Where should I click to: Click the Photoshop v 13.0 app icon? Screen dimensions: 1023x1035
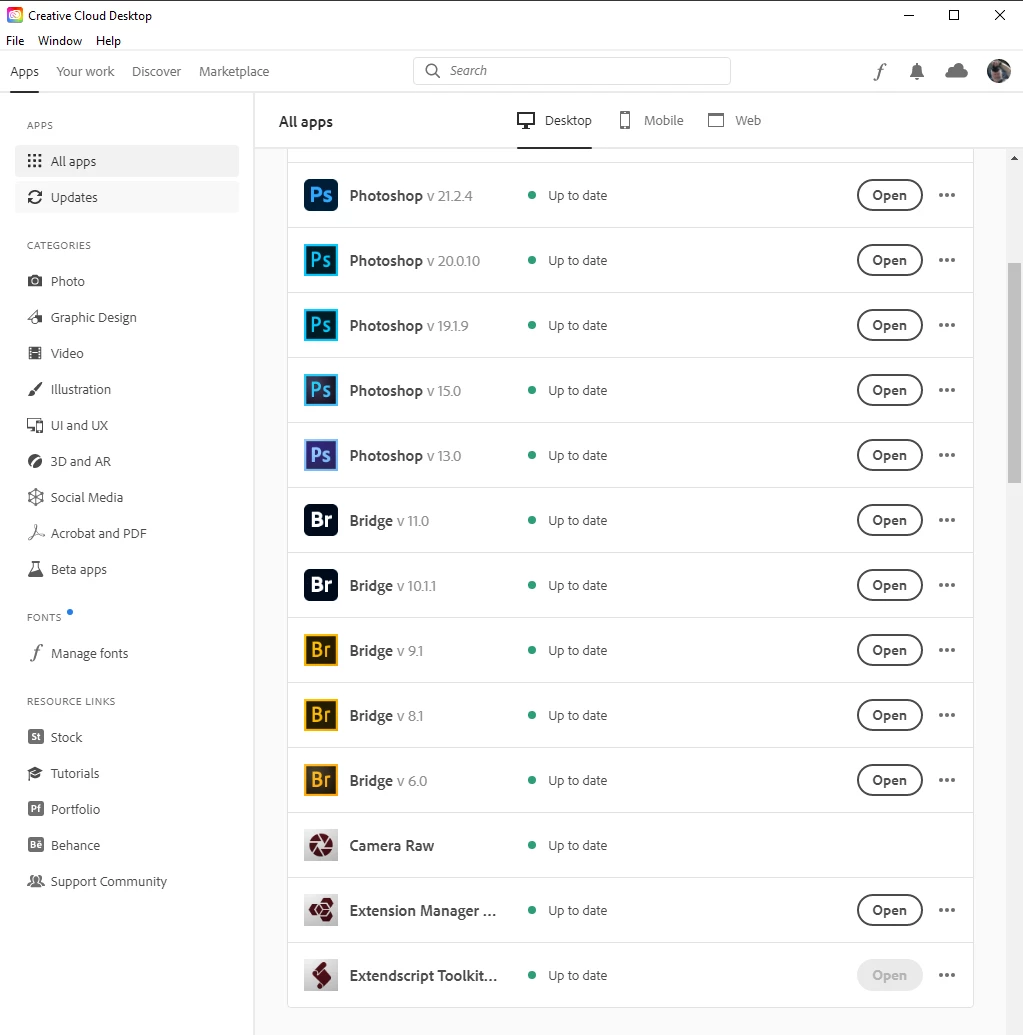point(321,455)
